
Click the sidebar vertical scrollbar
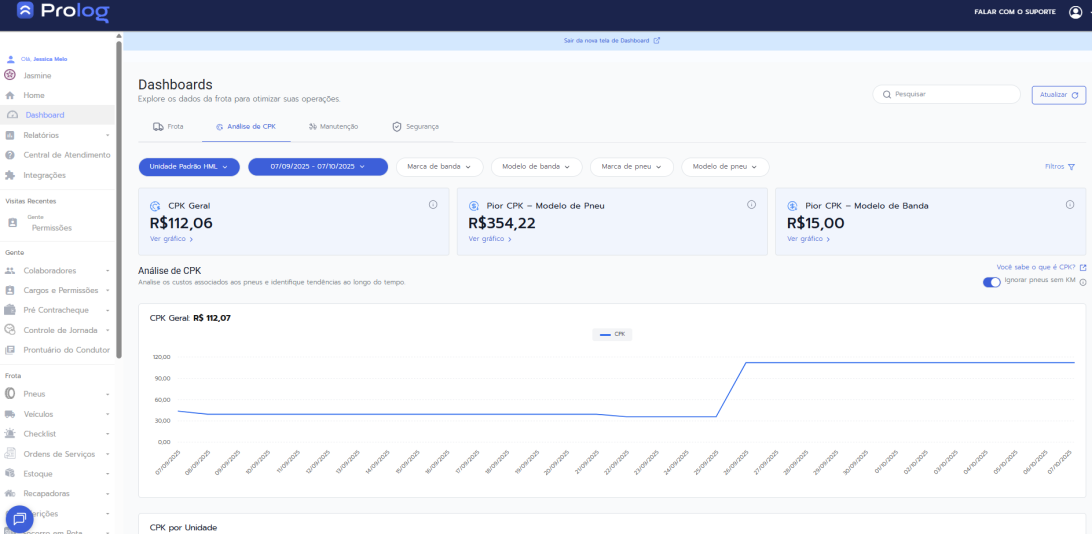(x=119, y=200)
